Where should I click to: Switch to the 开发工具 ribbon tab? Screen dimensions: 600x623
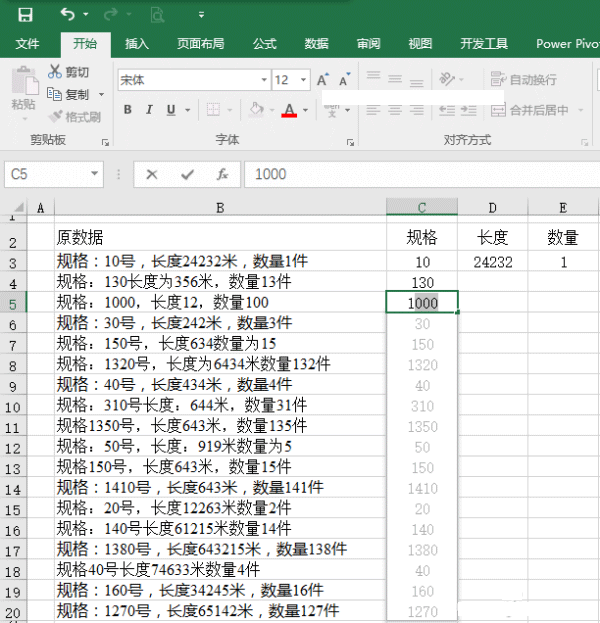pos(484,43)
